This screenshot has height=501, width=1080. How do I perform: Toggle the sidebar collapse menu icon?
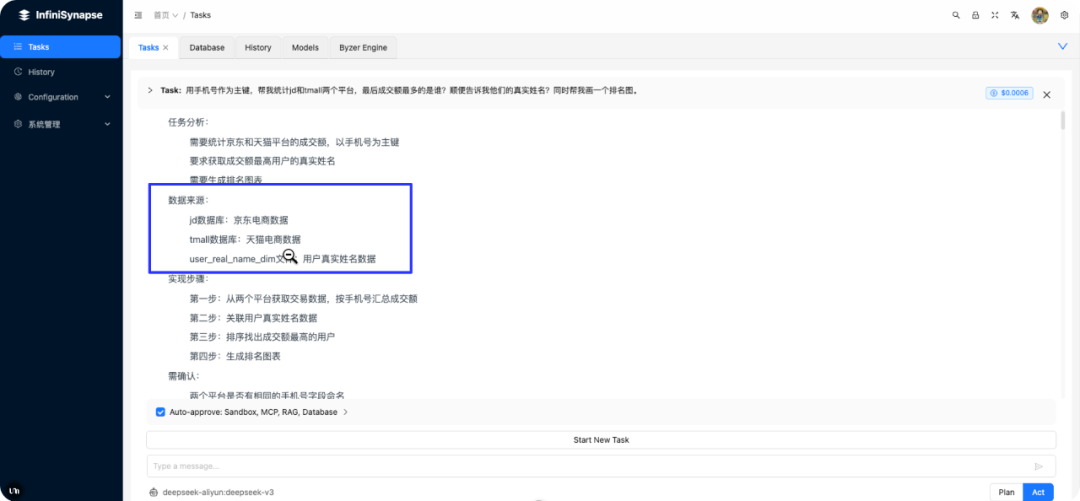(138, 14)
